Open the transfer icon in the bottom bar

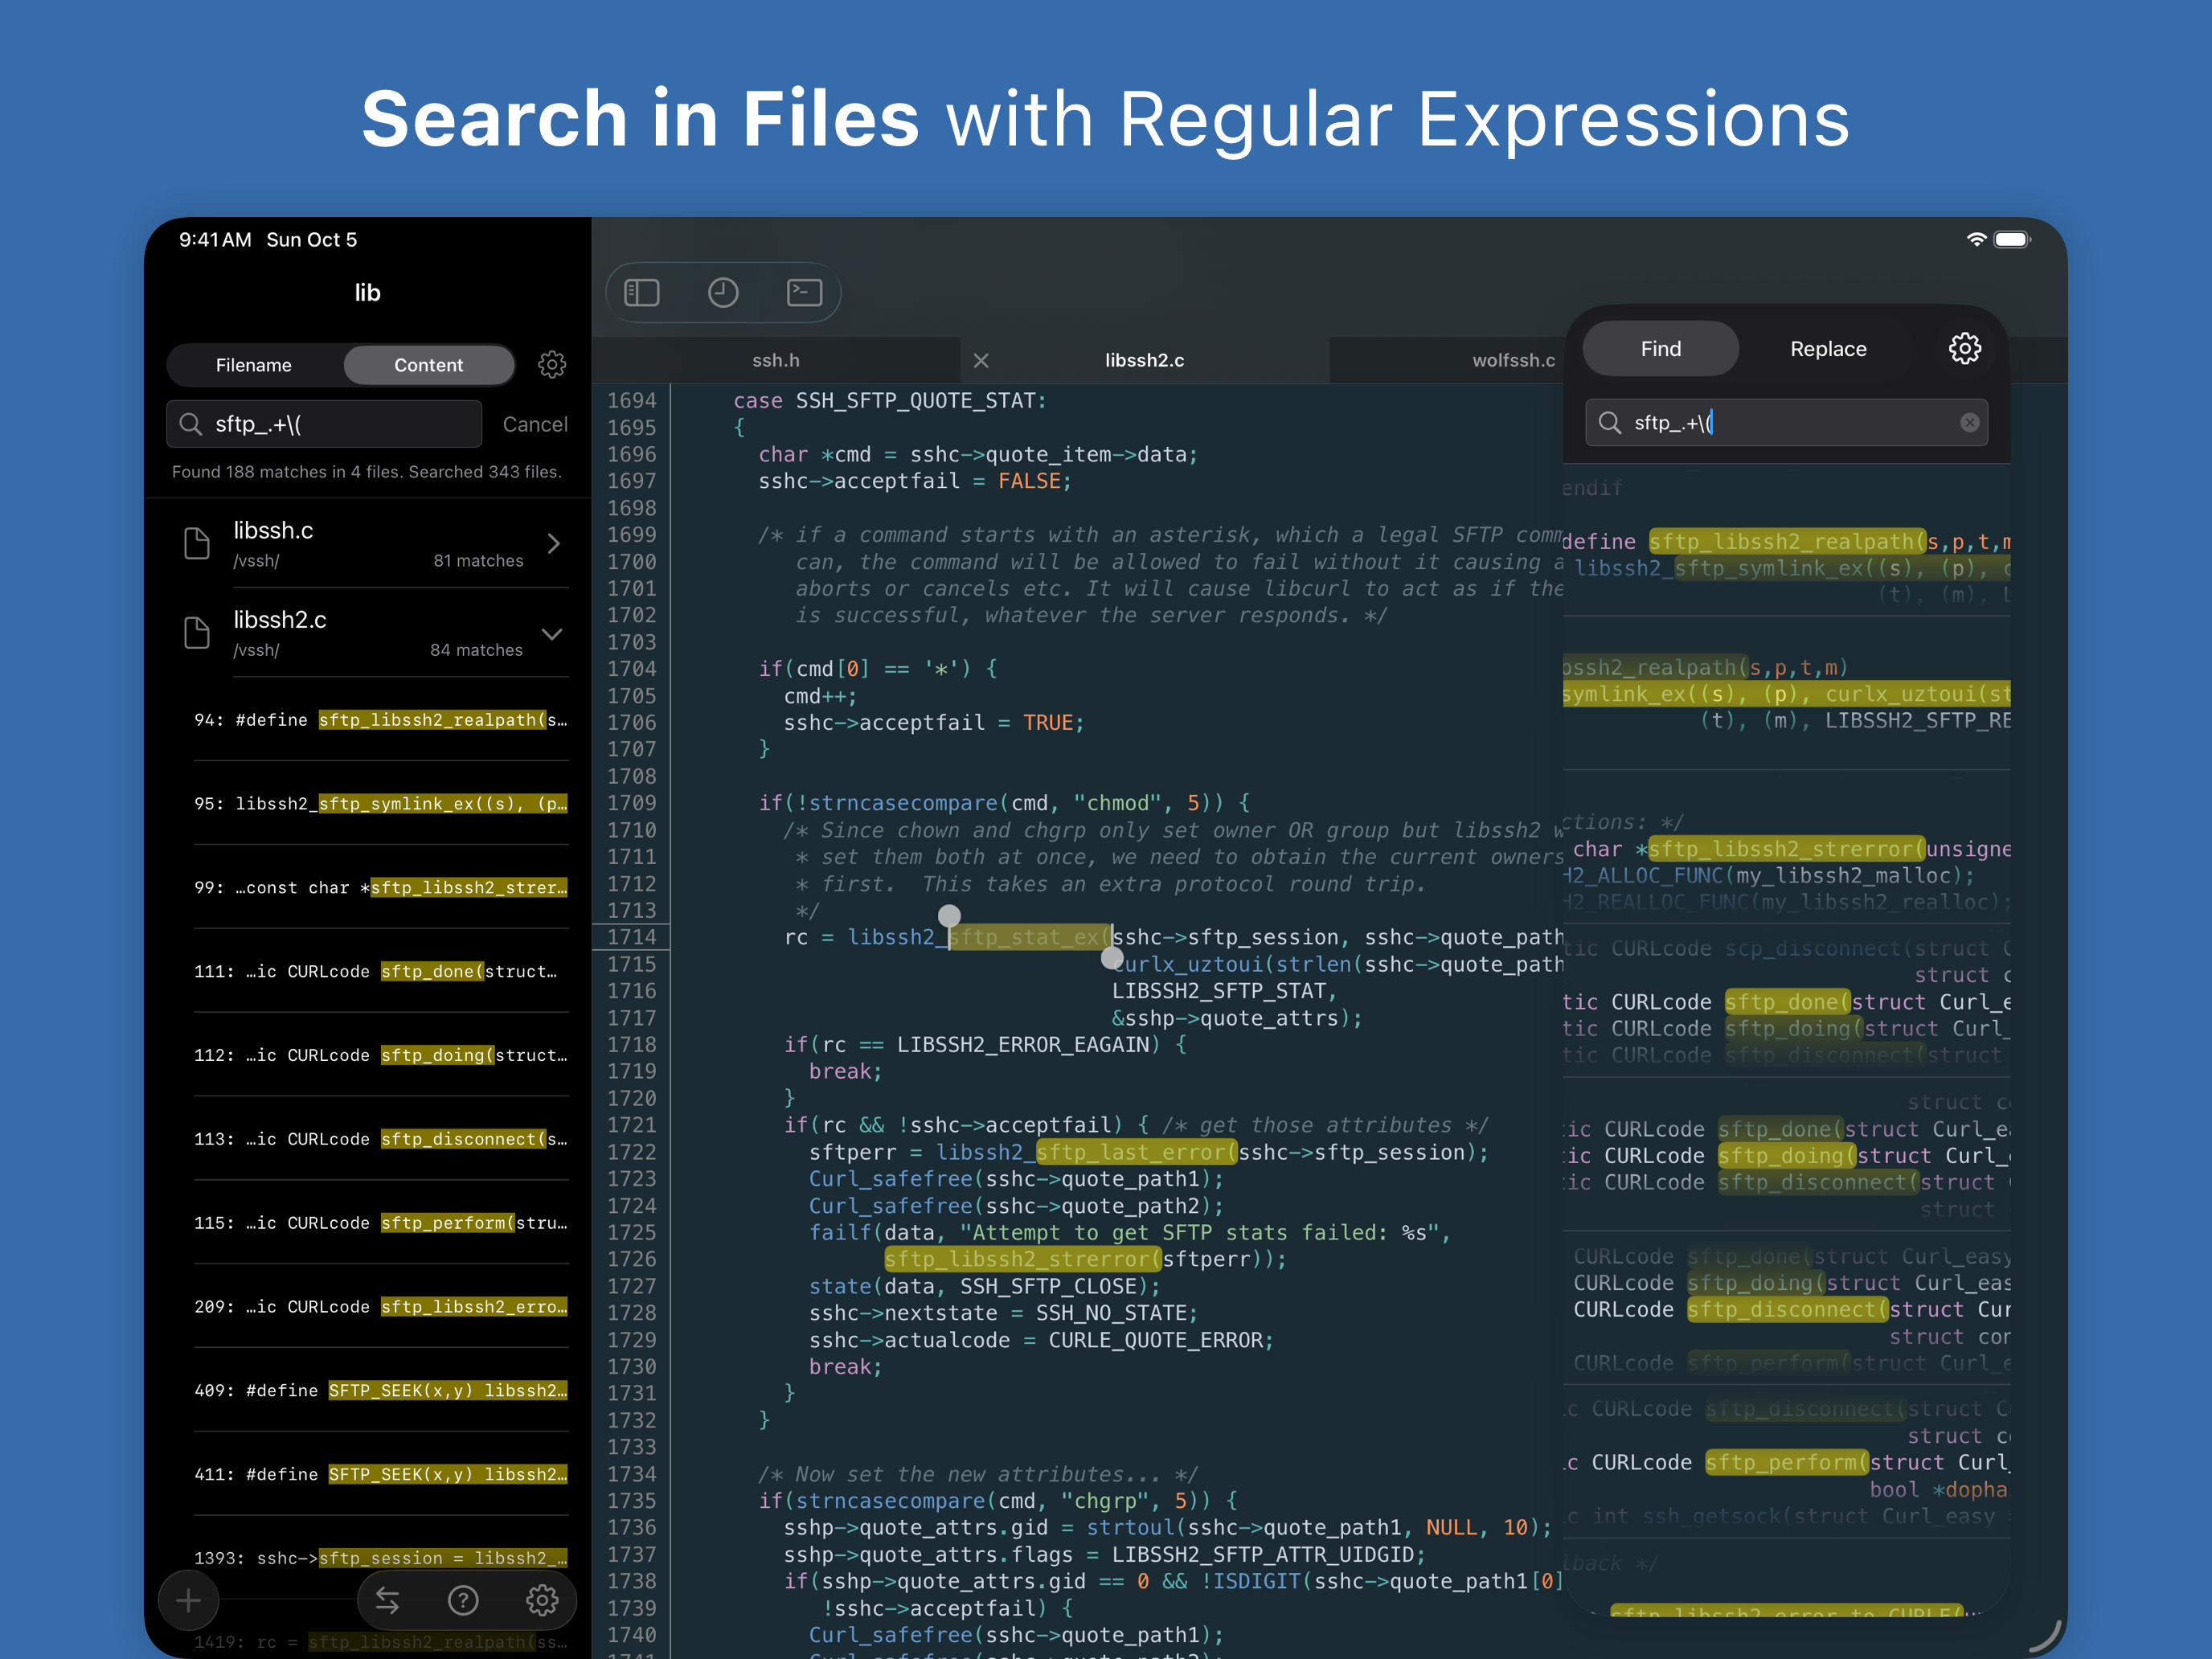click(387, 1600)
